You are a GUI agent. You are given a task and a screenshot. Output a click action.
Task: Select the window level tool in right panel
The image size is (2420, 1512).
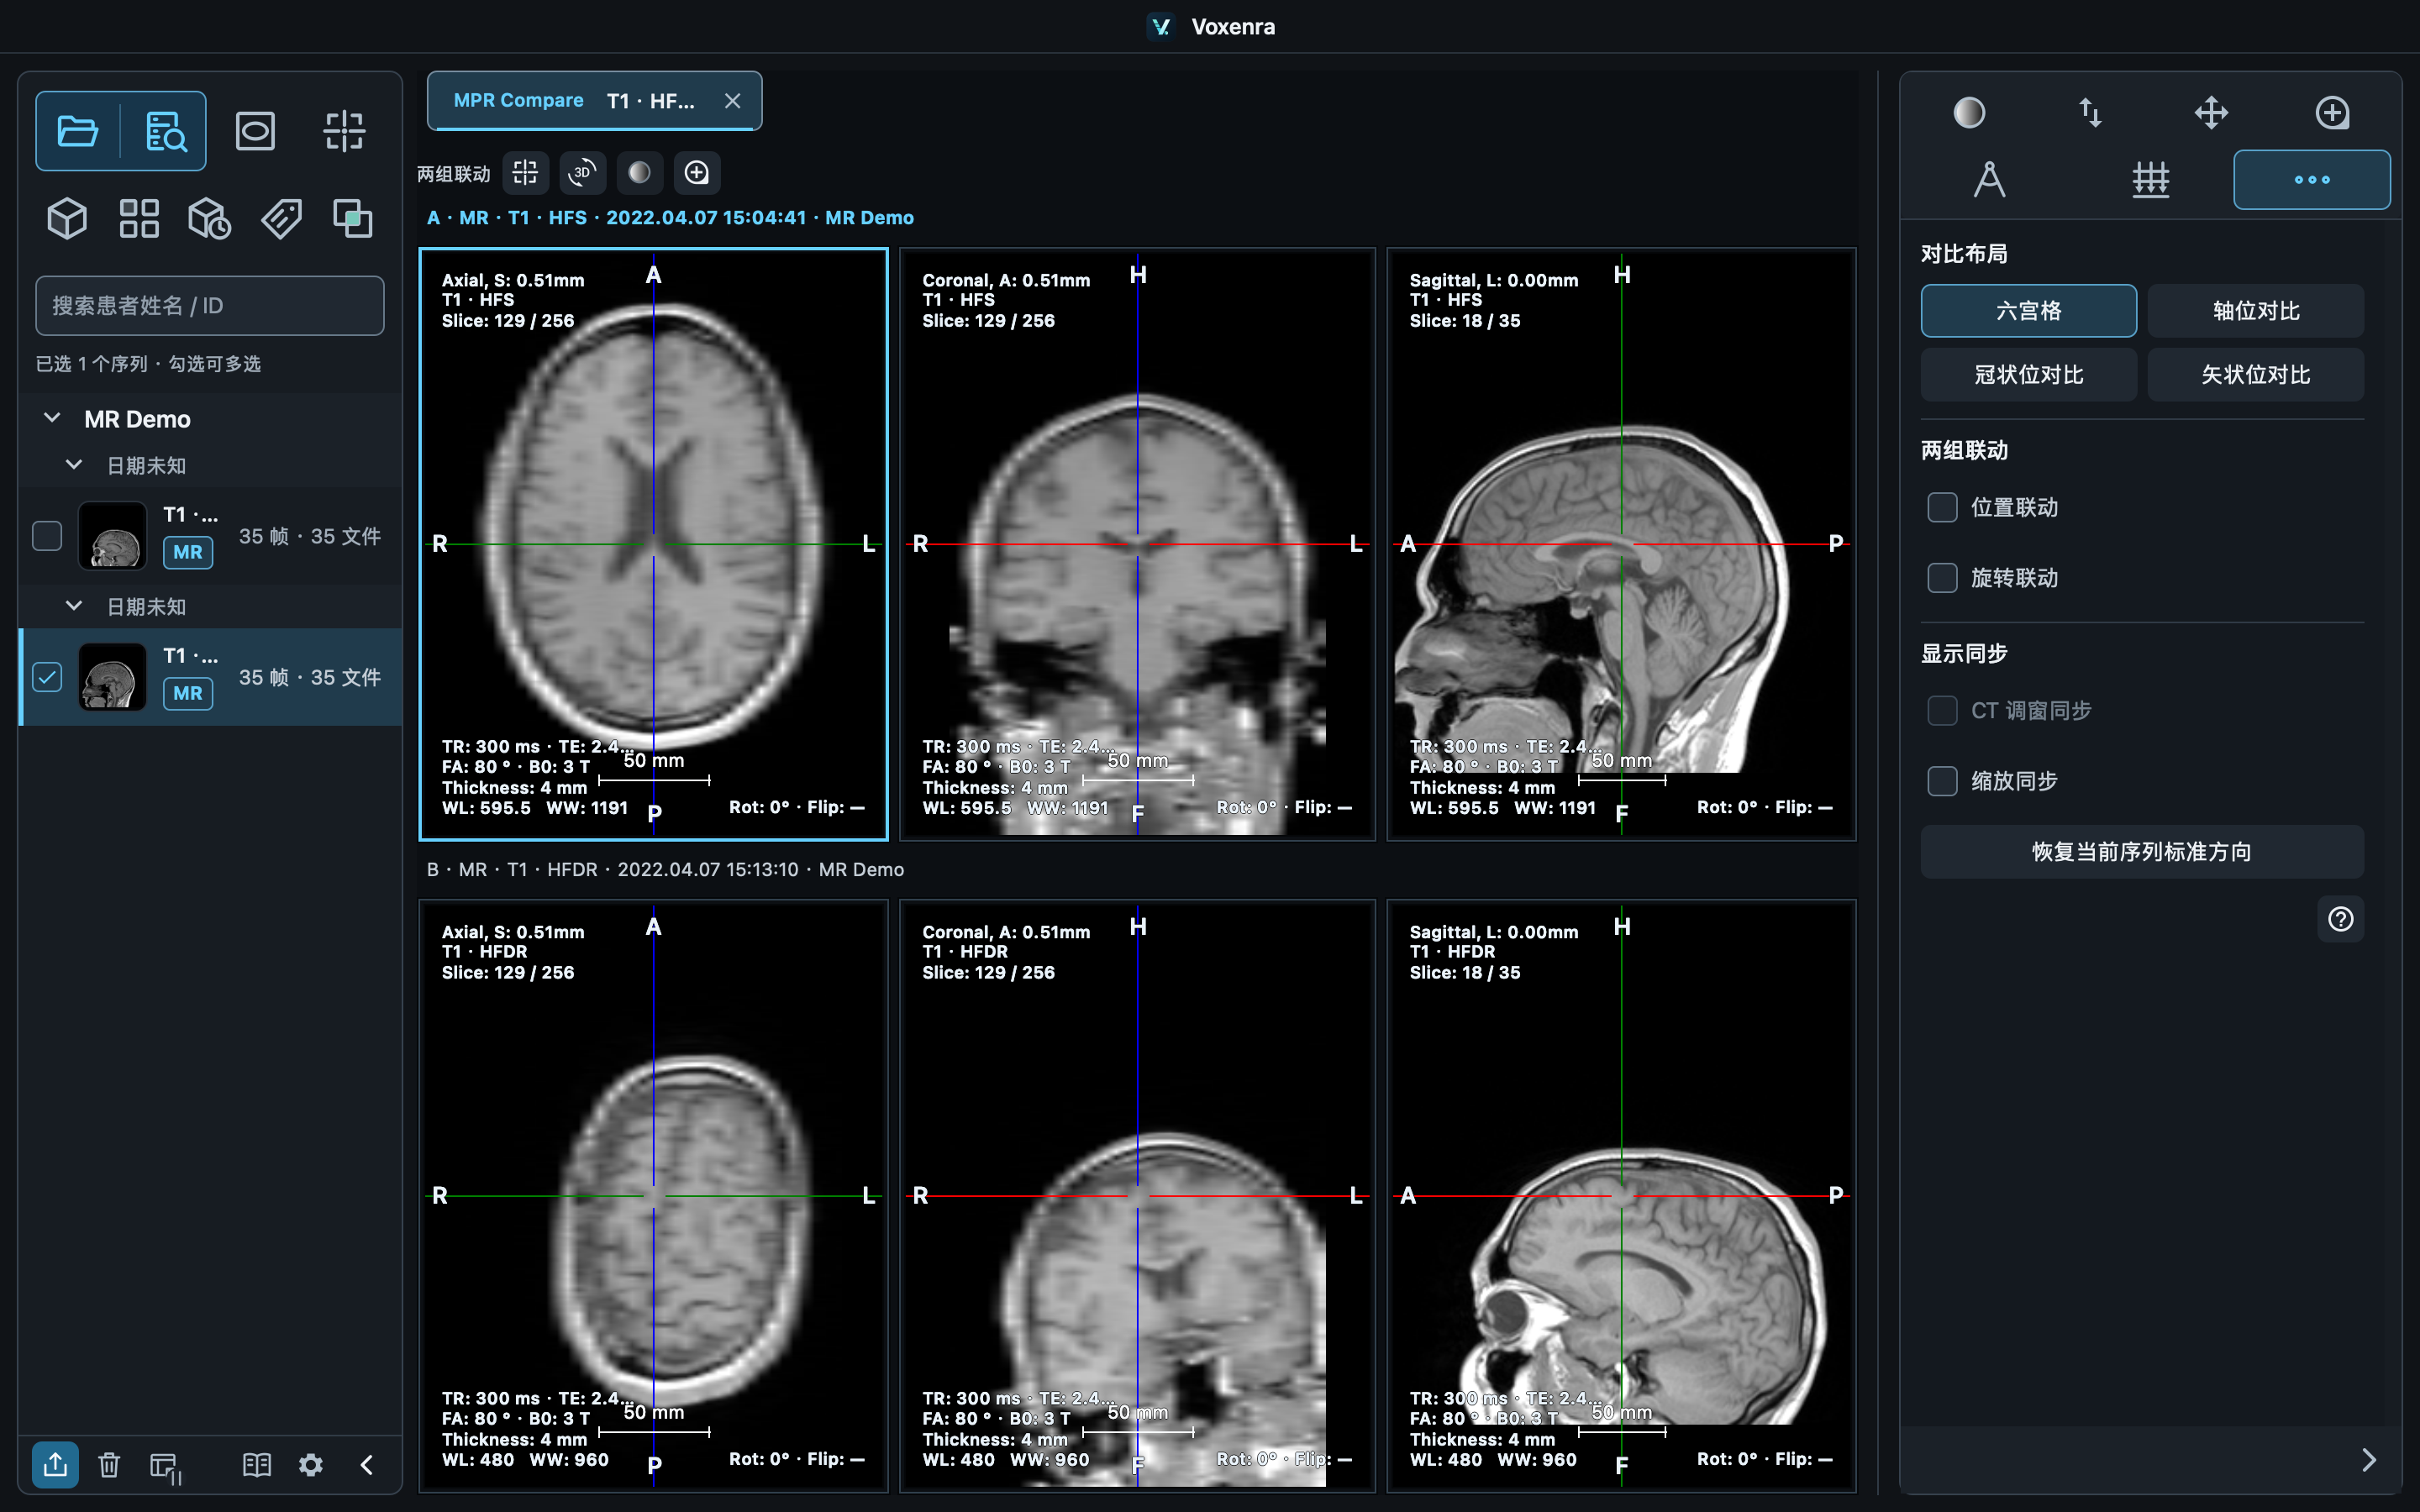[1969, 112]
